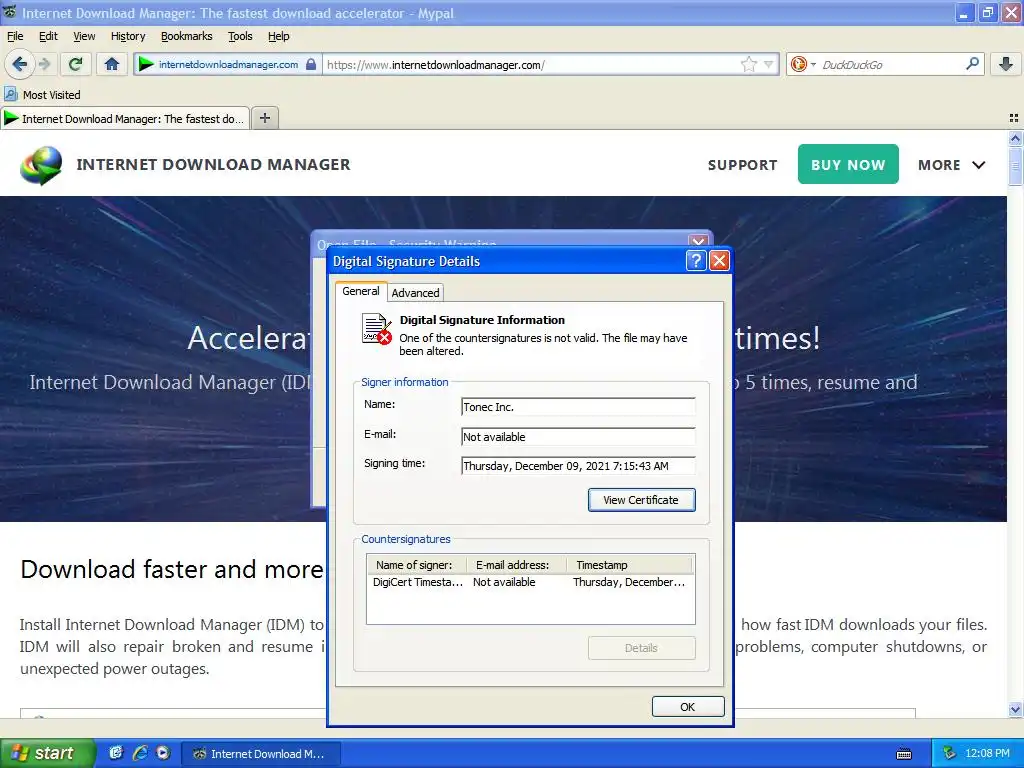
Task: Close the Open File Security Warning dialog
Action: pyautogui.click(x=698, y=241)
